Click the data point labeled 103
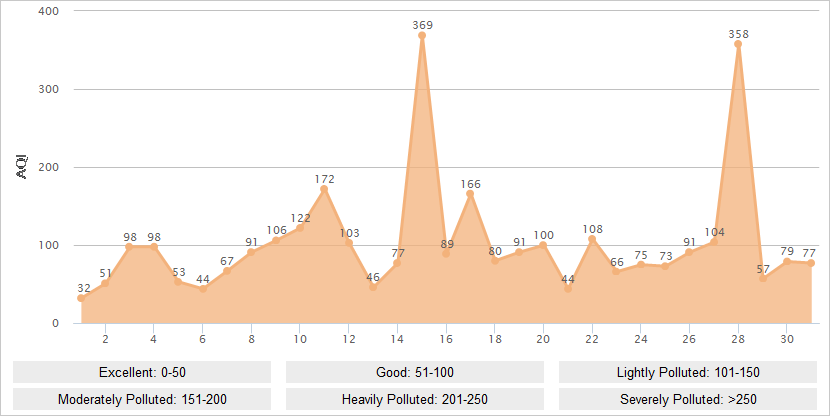 [x=349, y=242]
